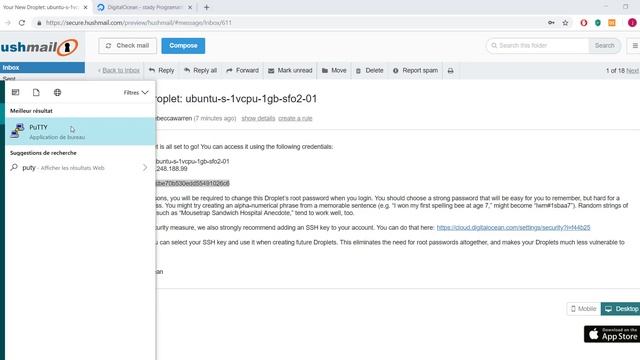This screenshot has height=360, width=640.
Task: Open web results arrow for puty
Action: (x=145, y=167)
